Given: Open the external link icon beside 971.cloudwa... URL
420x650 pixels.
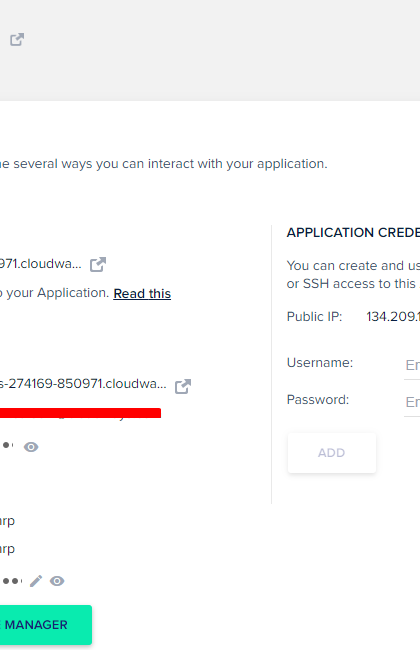Looking at the screenshot, I should pos(98,264).
